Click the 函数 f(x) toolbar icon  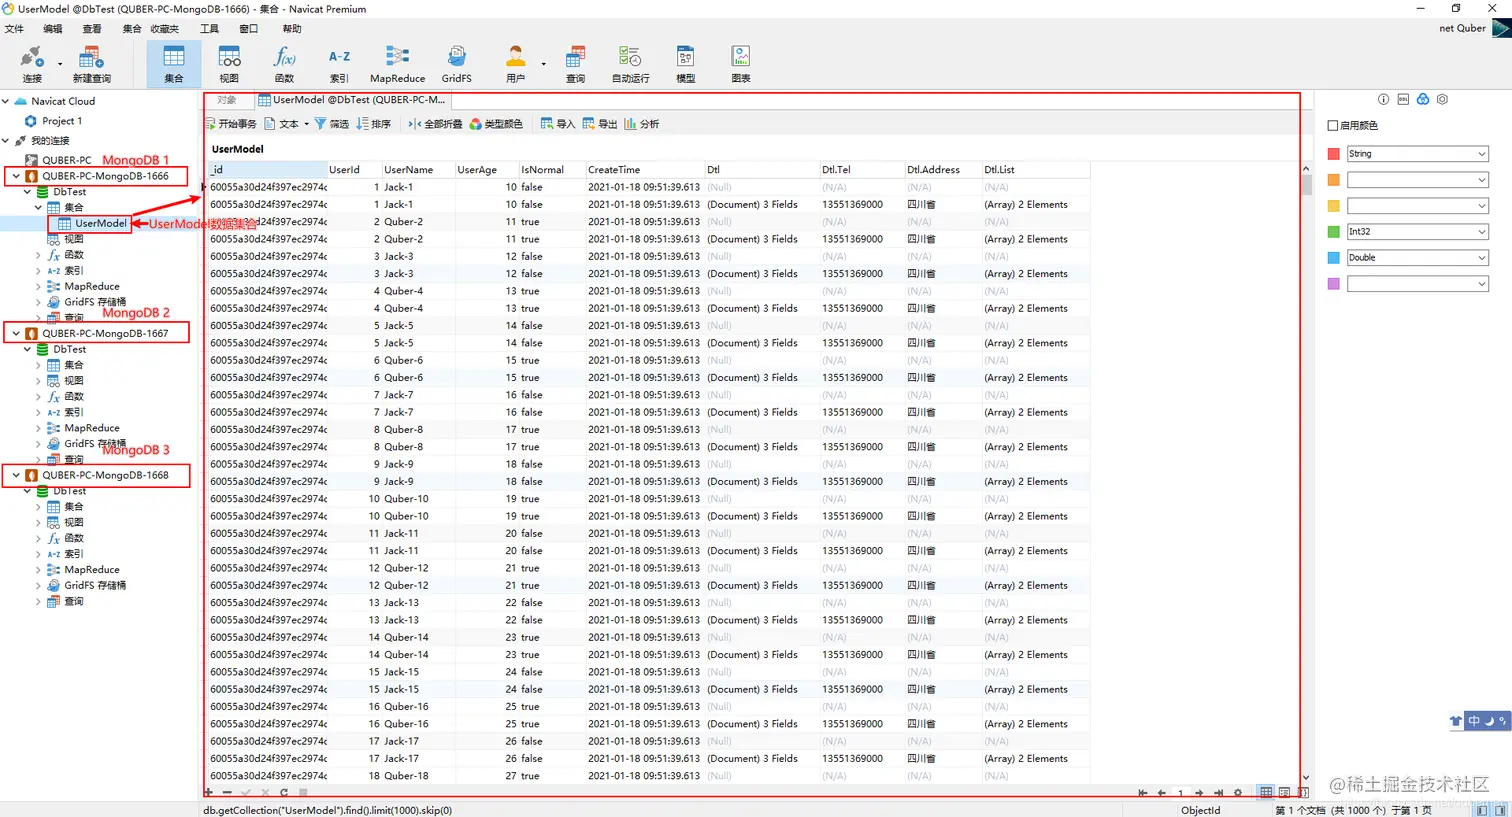point(285,64)
